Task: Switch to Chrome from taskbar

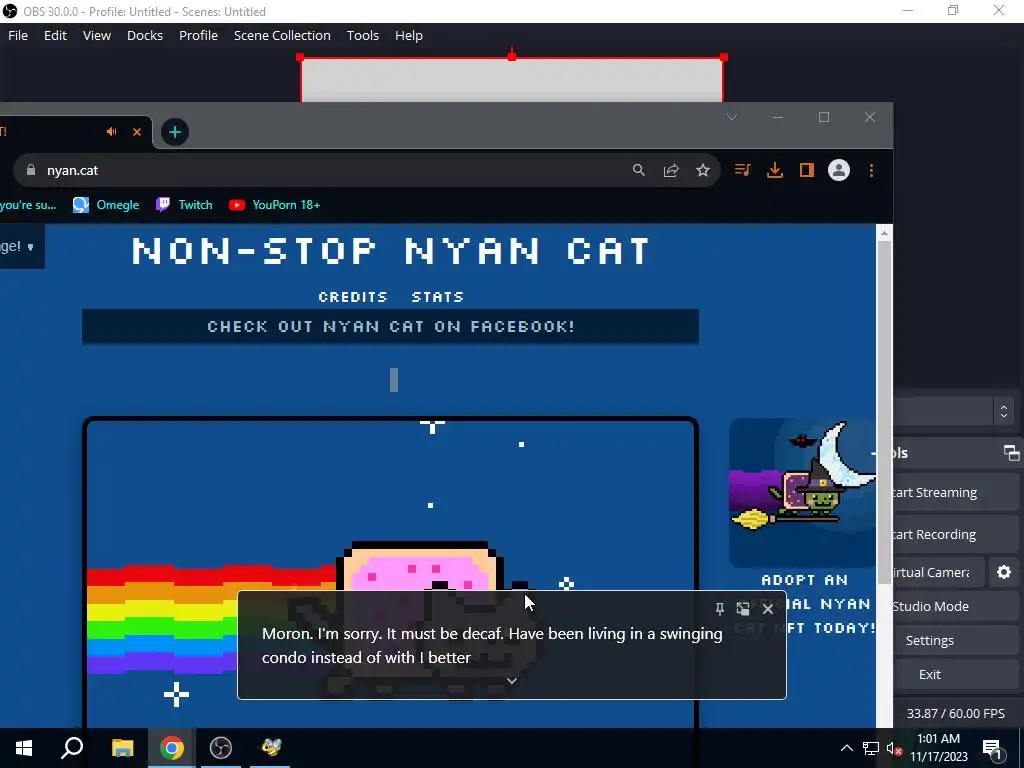Action: 172,748
